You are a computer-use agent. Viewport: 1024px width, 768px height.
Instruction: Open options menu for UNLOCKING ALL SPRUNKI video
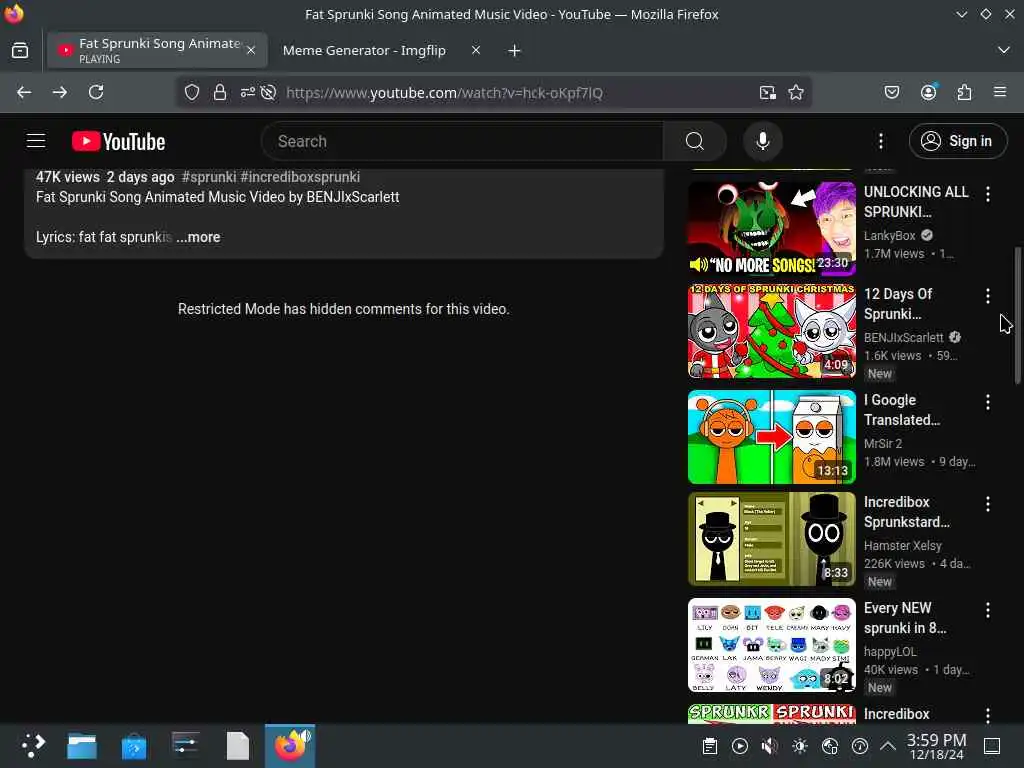point(987,194)
